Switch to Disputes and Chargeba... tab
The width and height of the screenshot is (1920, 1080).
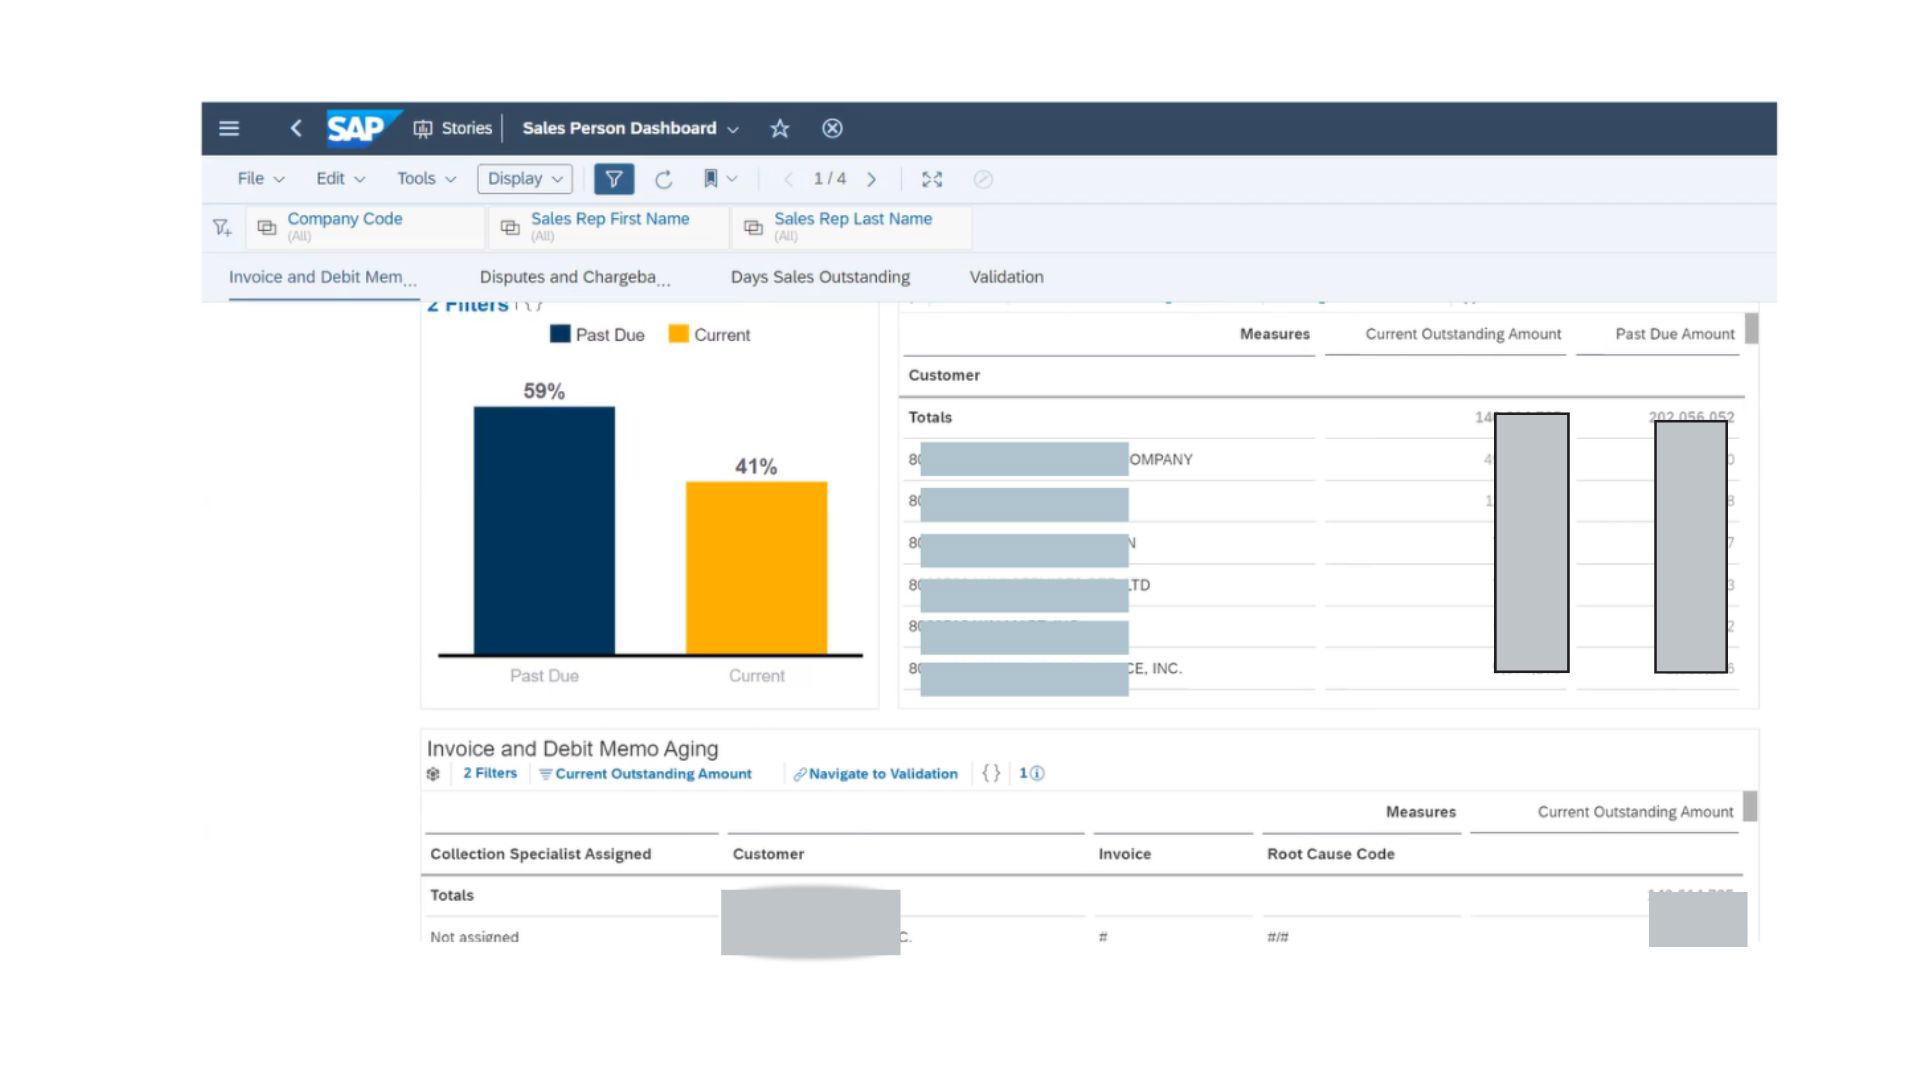[x=574, y=277]
